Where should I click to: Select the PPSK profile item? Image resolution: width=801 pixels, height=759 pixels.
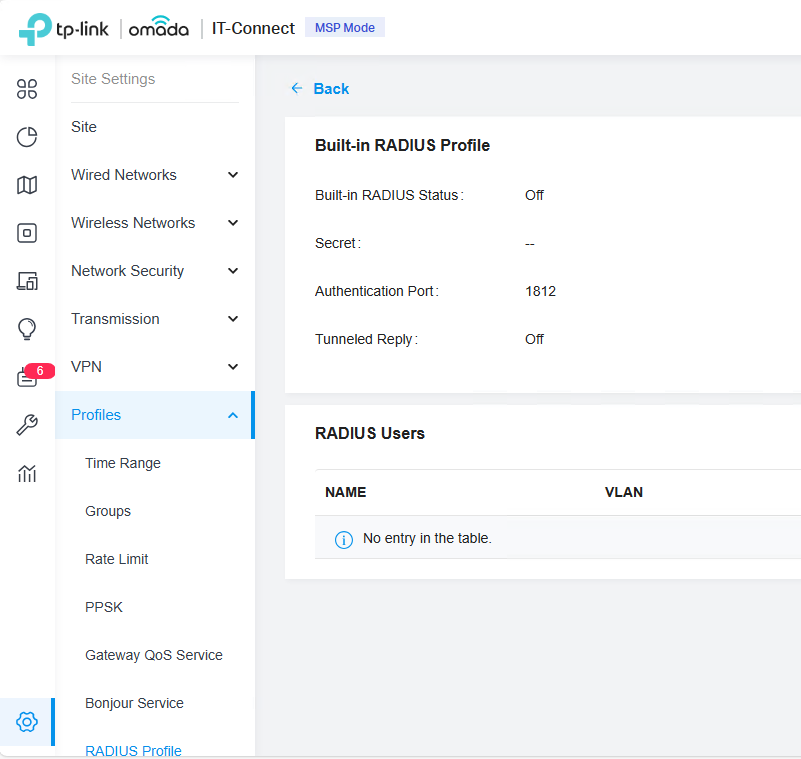[x=104, y=607]
